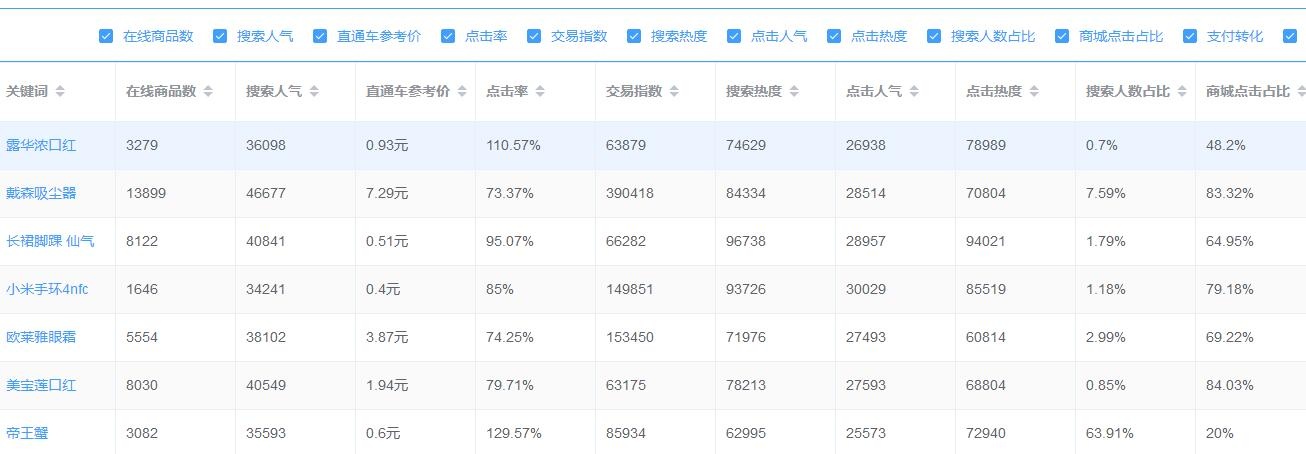The image size is (1306, 454).
Task: Uncheck the 搜索人数占比 checkbox
Action: 934,36
